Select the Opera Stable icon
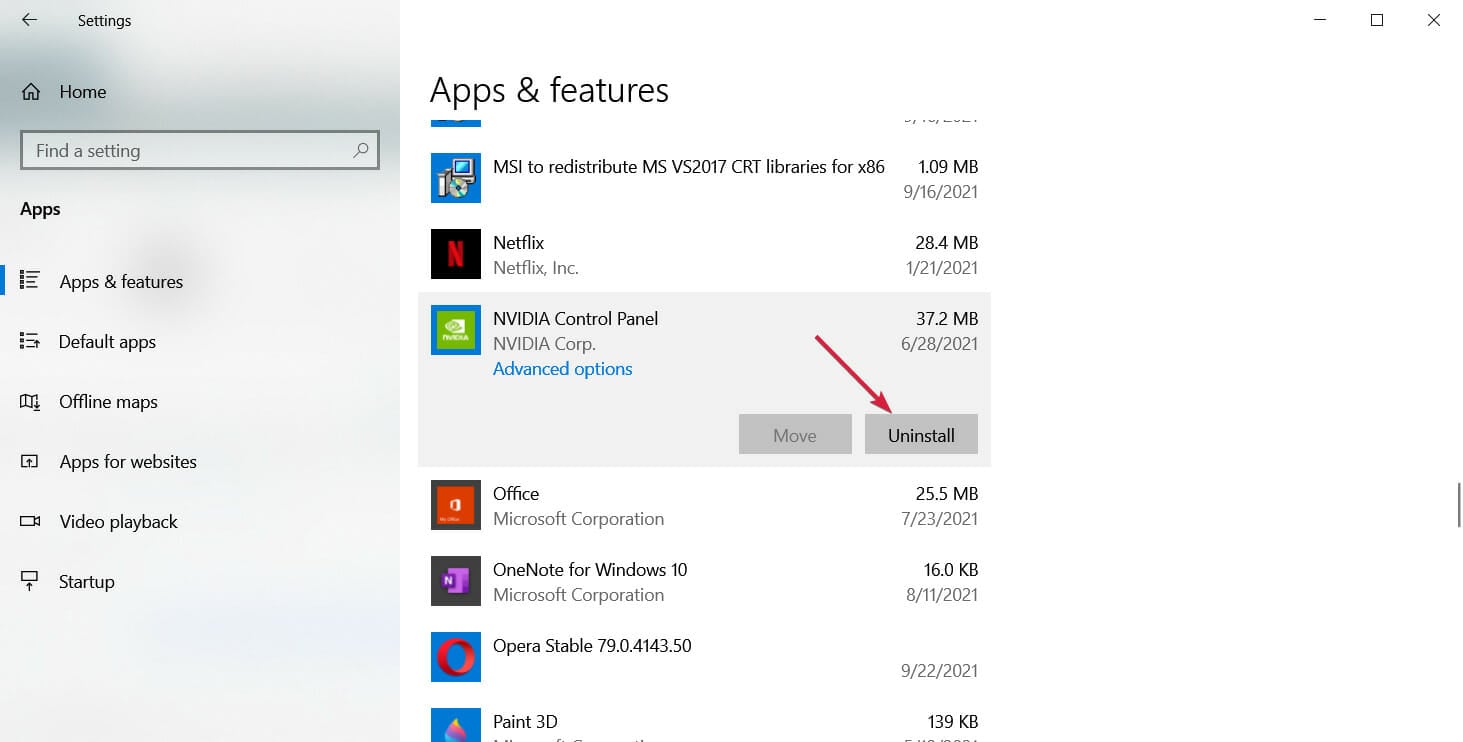 point(455,656)
